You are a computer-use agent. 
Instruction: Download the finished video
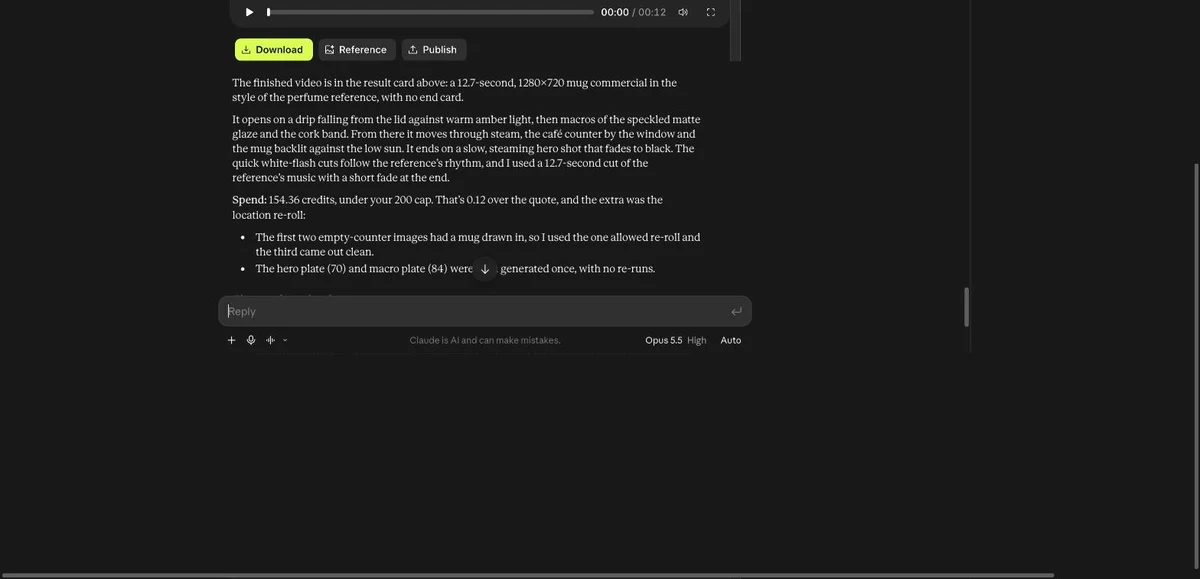(274, 50)
